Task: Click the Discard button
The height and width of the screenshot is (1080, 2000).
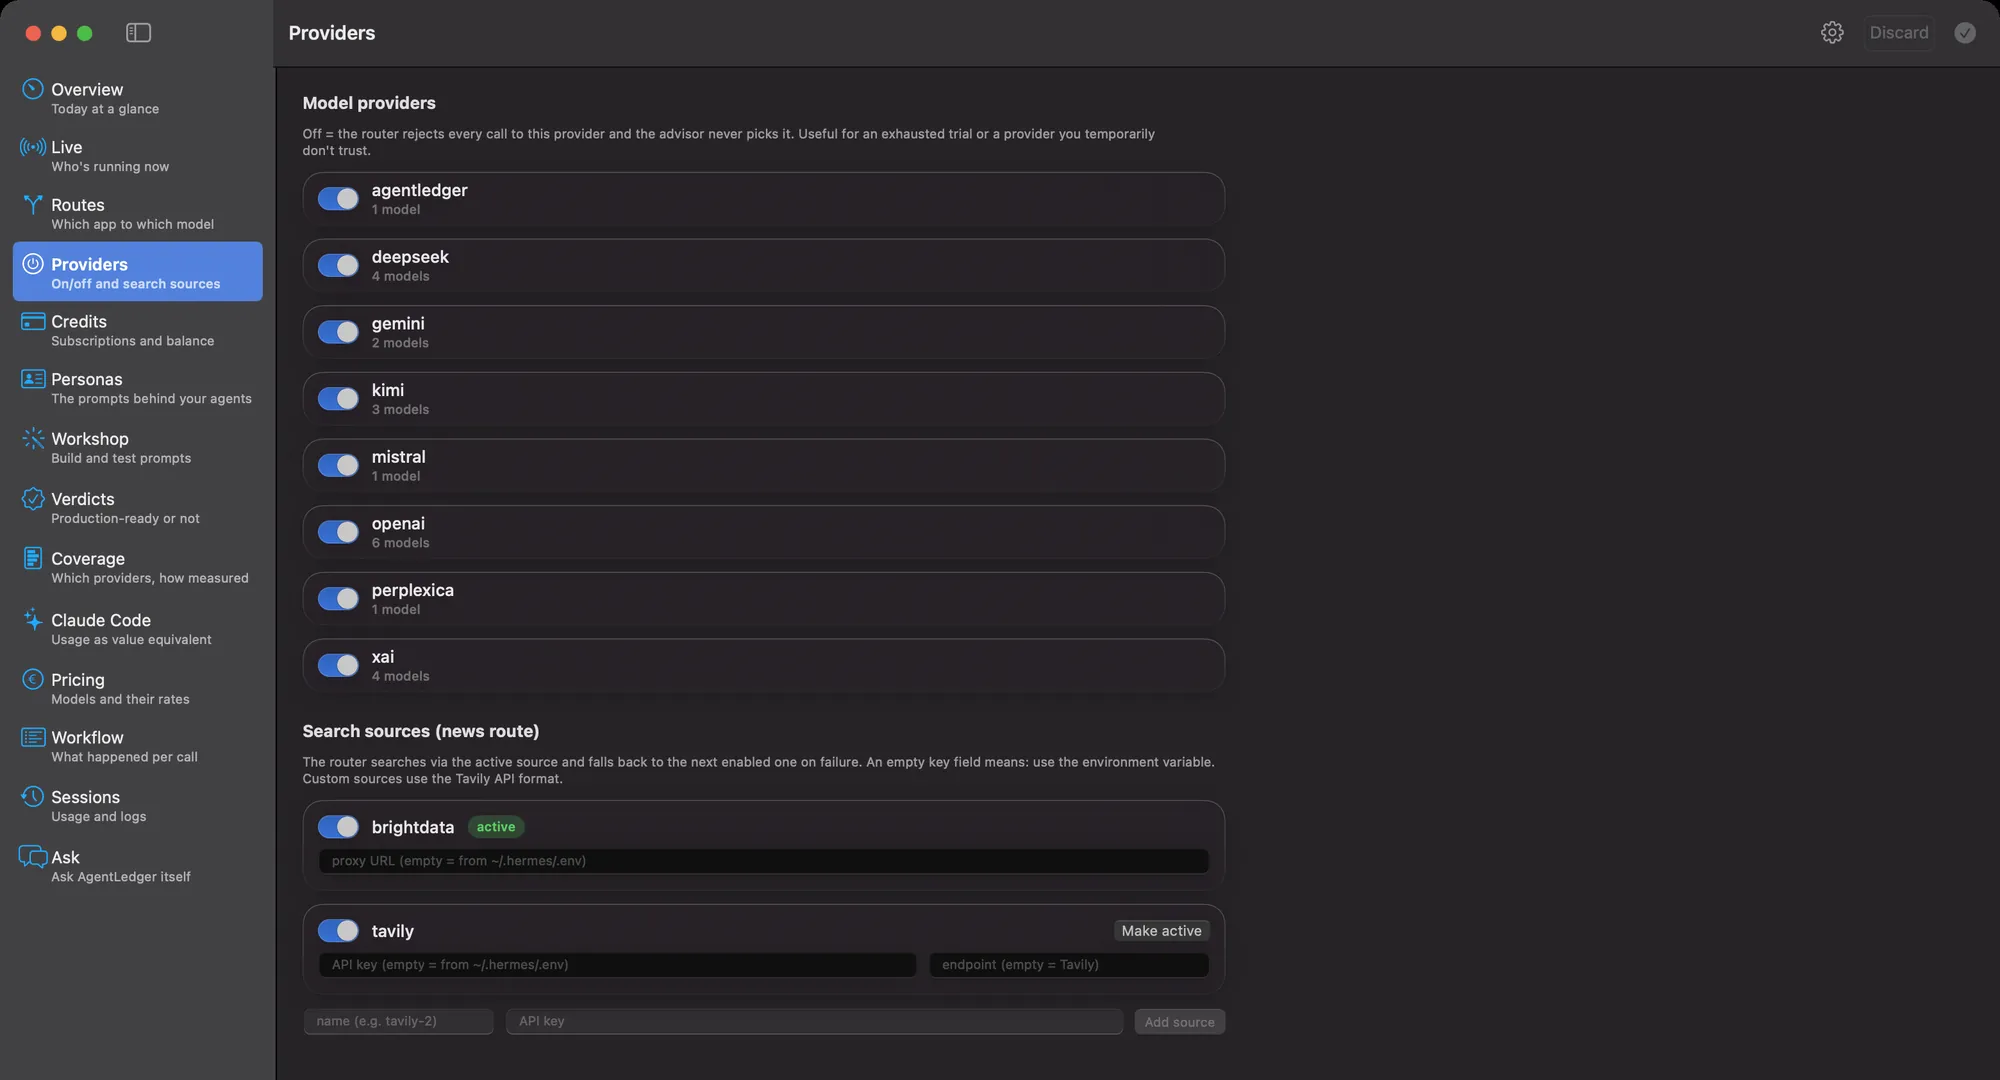Action: coord(1899,33)
